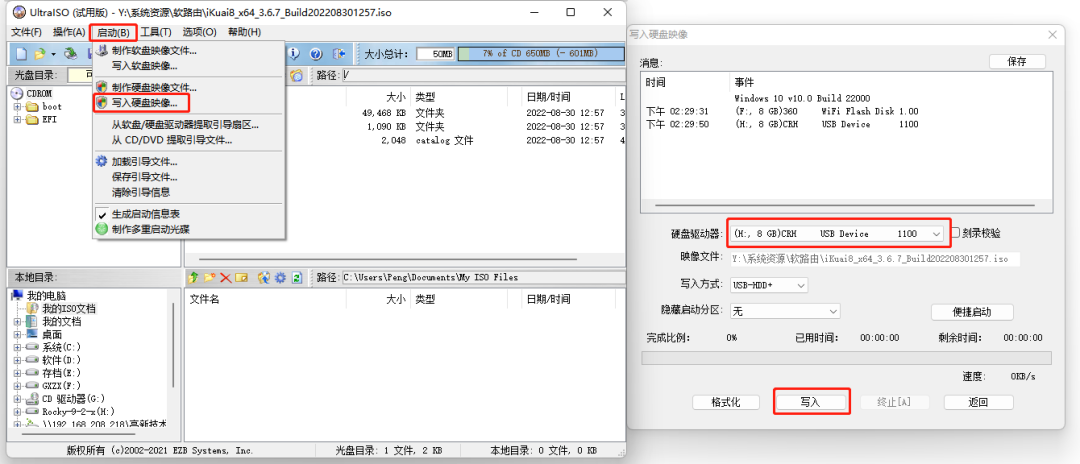Click the Open file folder toolbar icon
Image resolution: width=1080 pixels, height=464 pixels.
(39, 54)
